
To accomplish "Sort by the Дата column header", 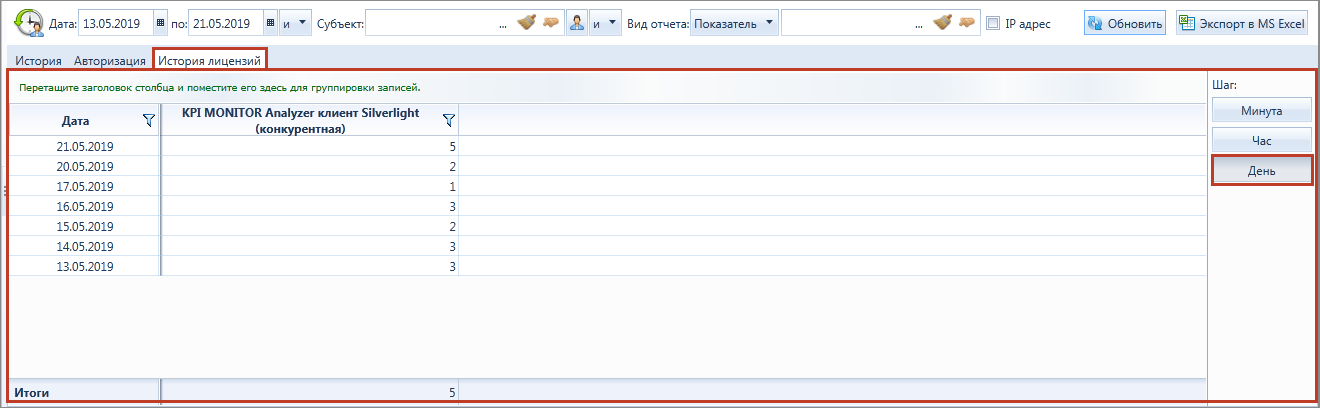I will [76, 121].
